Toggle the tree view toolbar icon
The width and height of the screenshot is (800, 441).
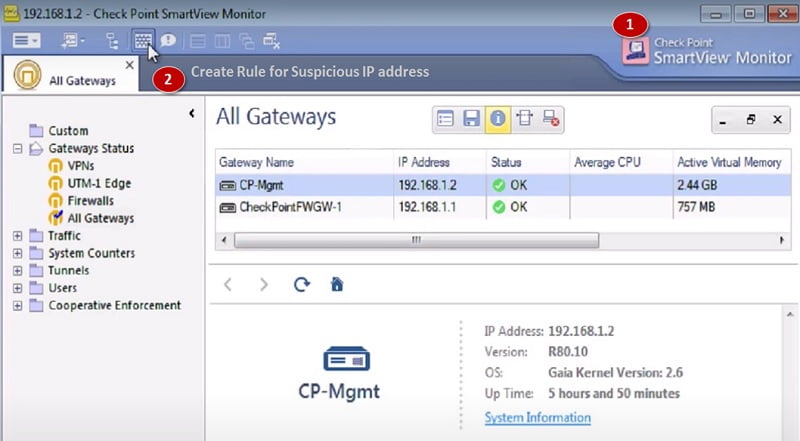pos(112,41)
